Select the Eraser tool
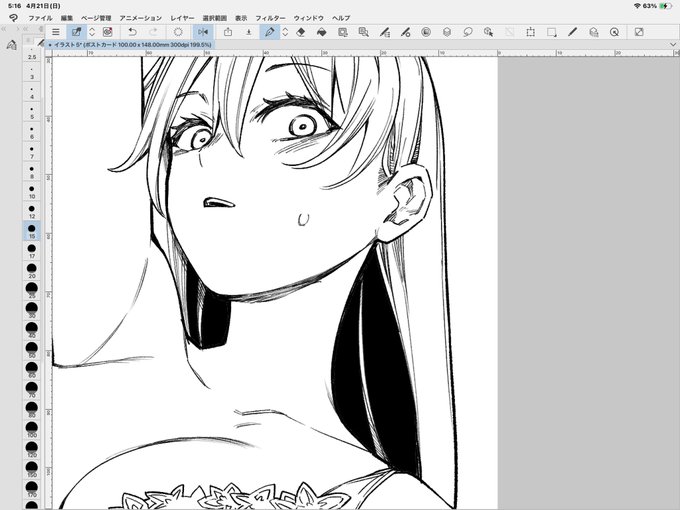The image size is (680, 510). pyautogui.click(x=301, y=32)
